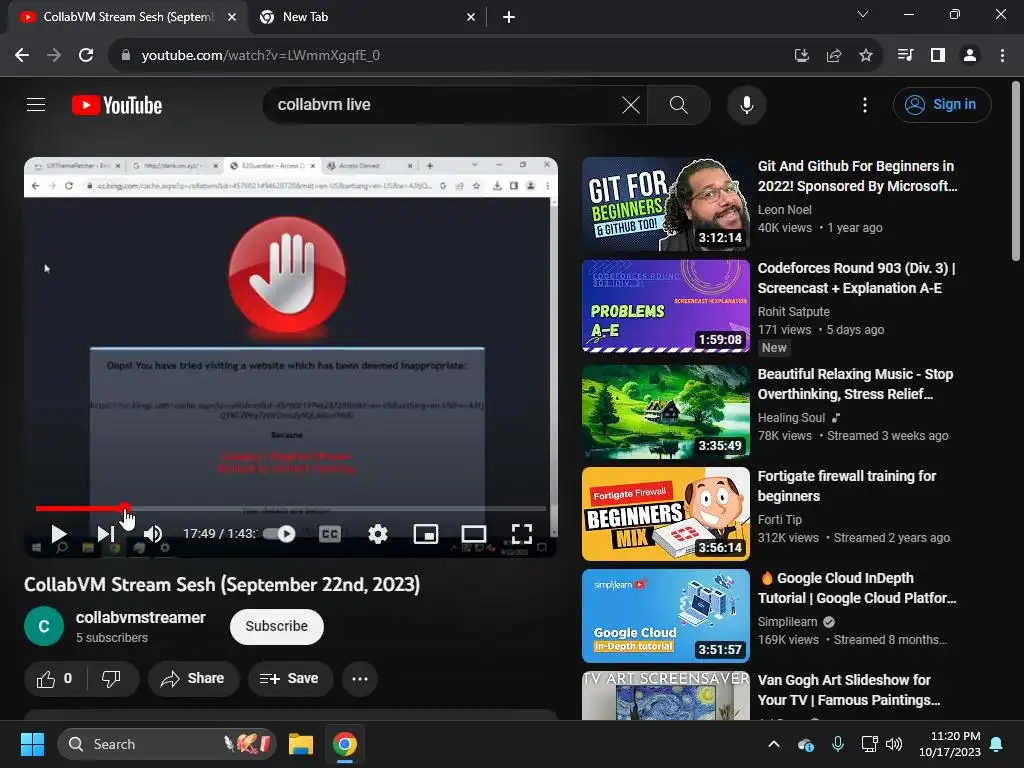This screenshot has width=1024, height=768.
Task: Open collabvmstreamer channel name link
Action: pos(140,617)
